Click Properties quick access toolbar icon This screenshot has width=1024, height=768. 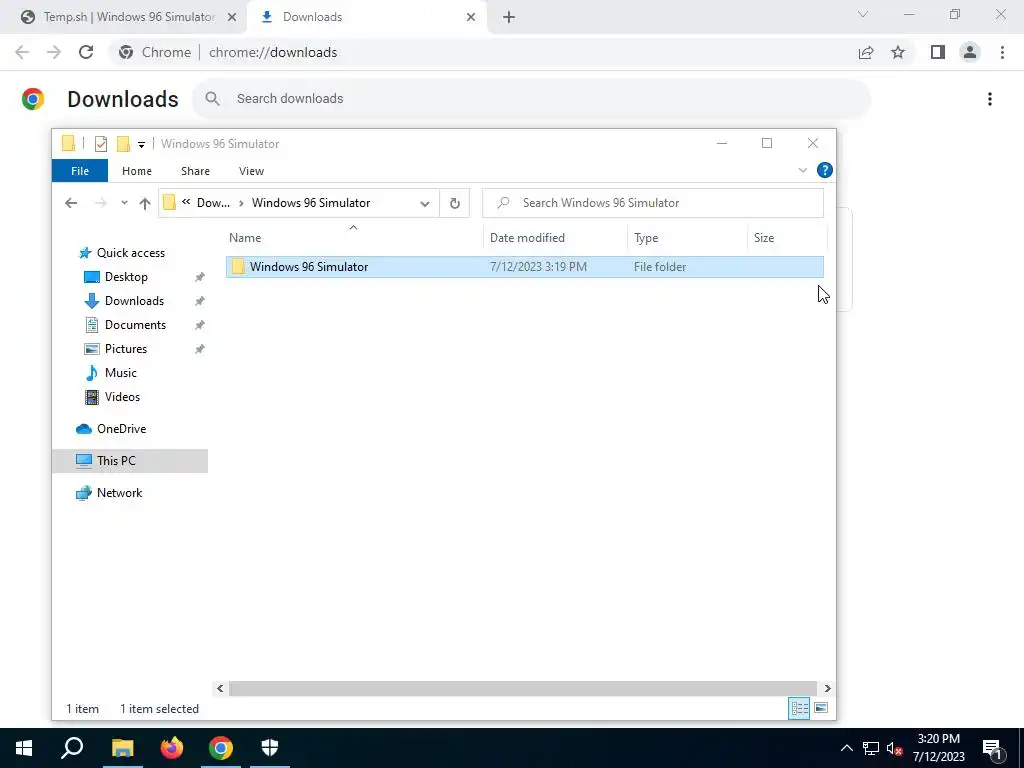coord(101,144)
